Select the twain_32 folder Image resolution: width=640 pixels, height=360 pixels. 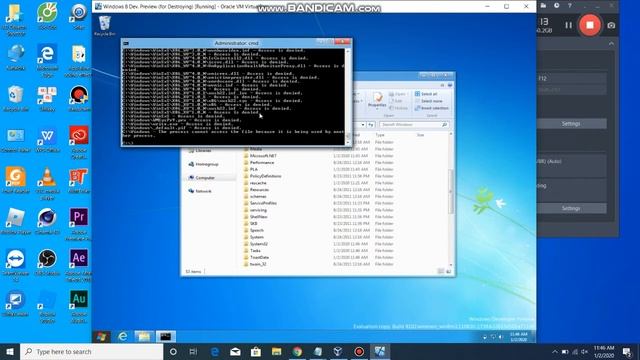(258, 264)
